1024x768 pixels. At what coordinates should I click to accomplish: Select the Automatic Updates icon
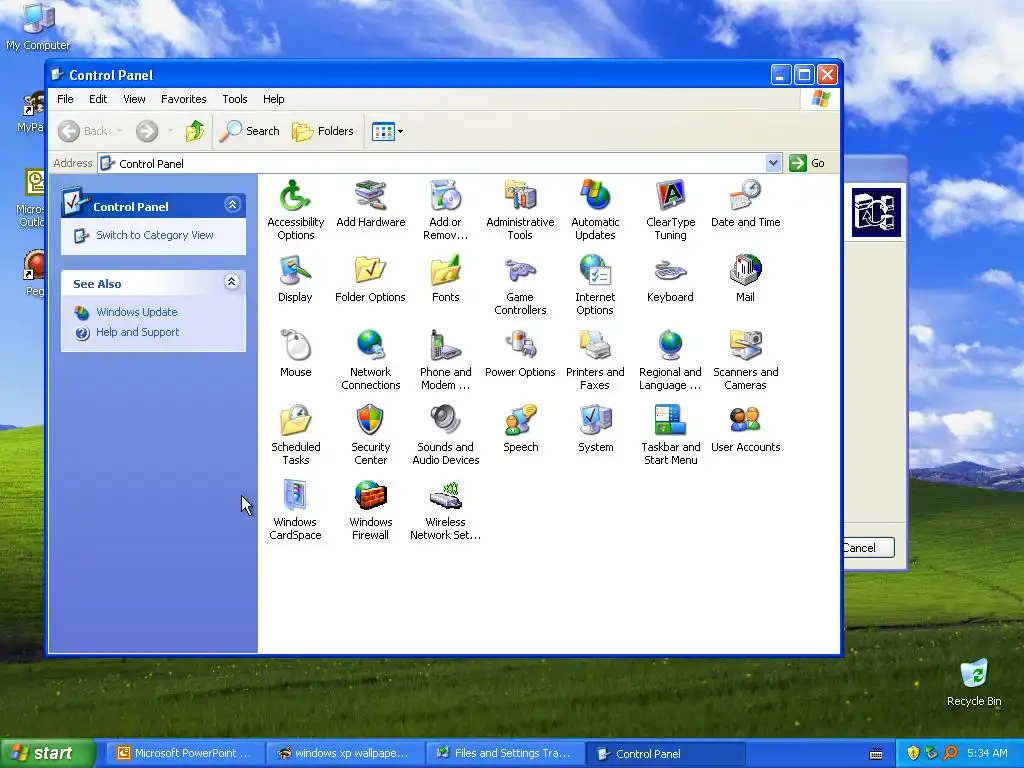[595, 196]
